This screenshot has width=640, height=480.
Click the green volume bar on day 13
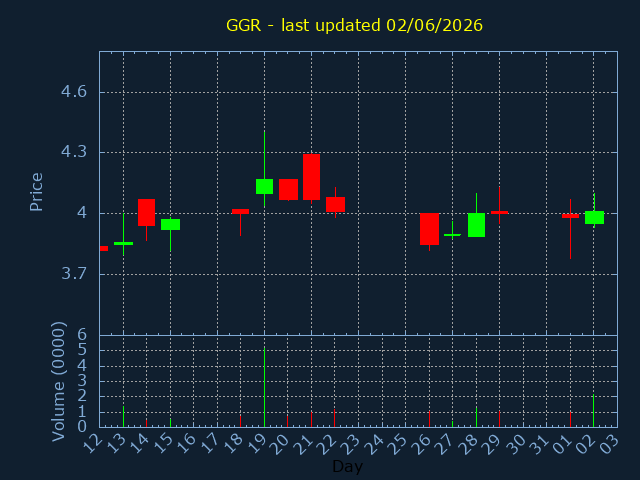click(x=123, y=416)
